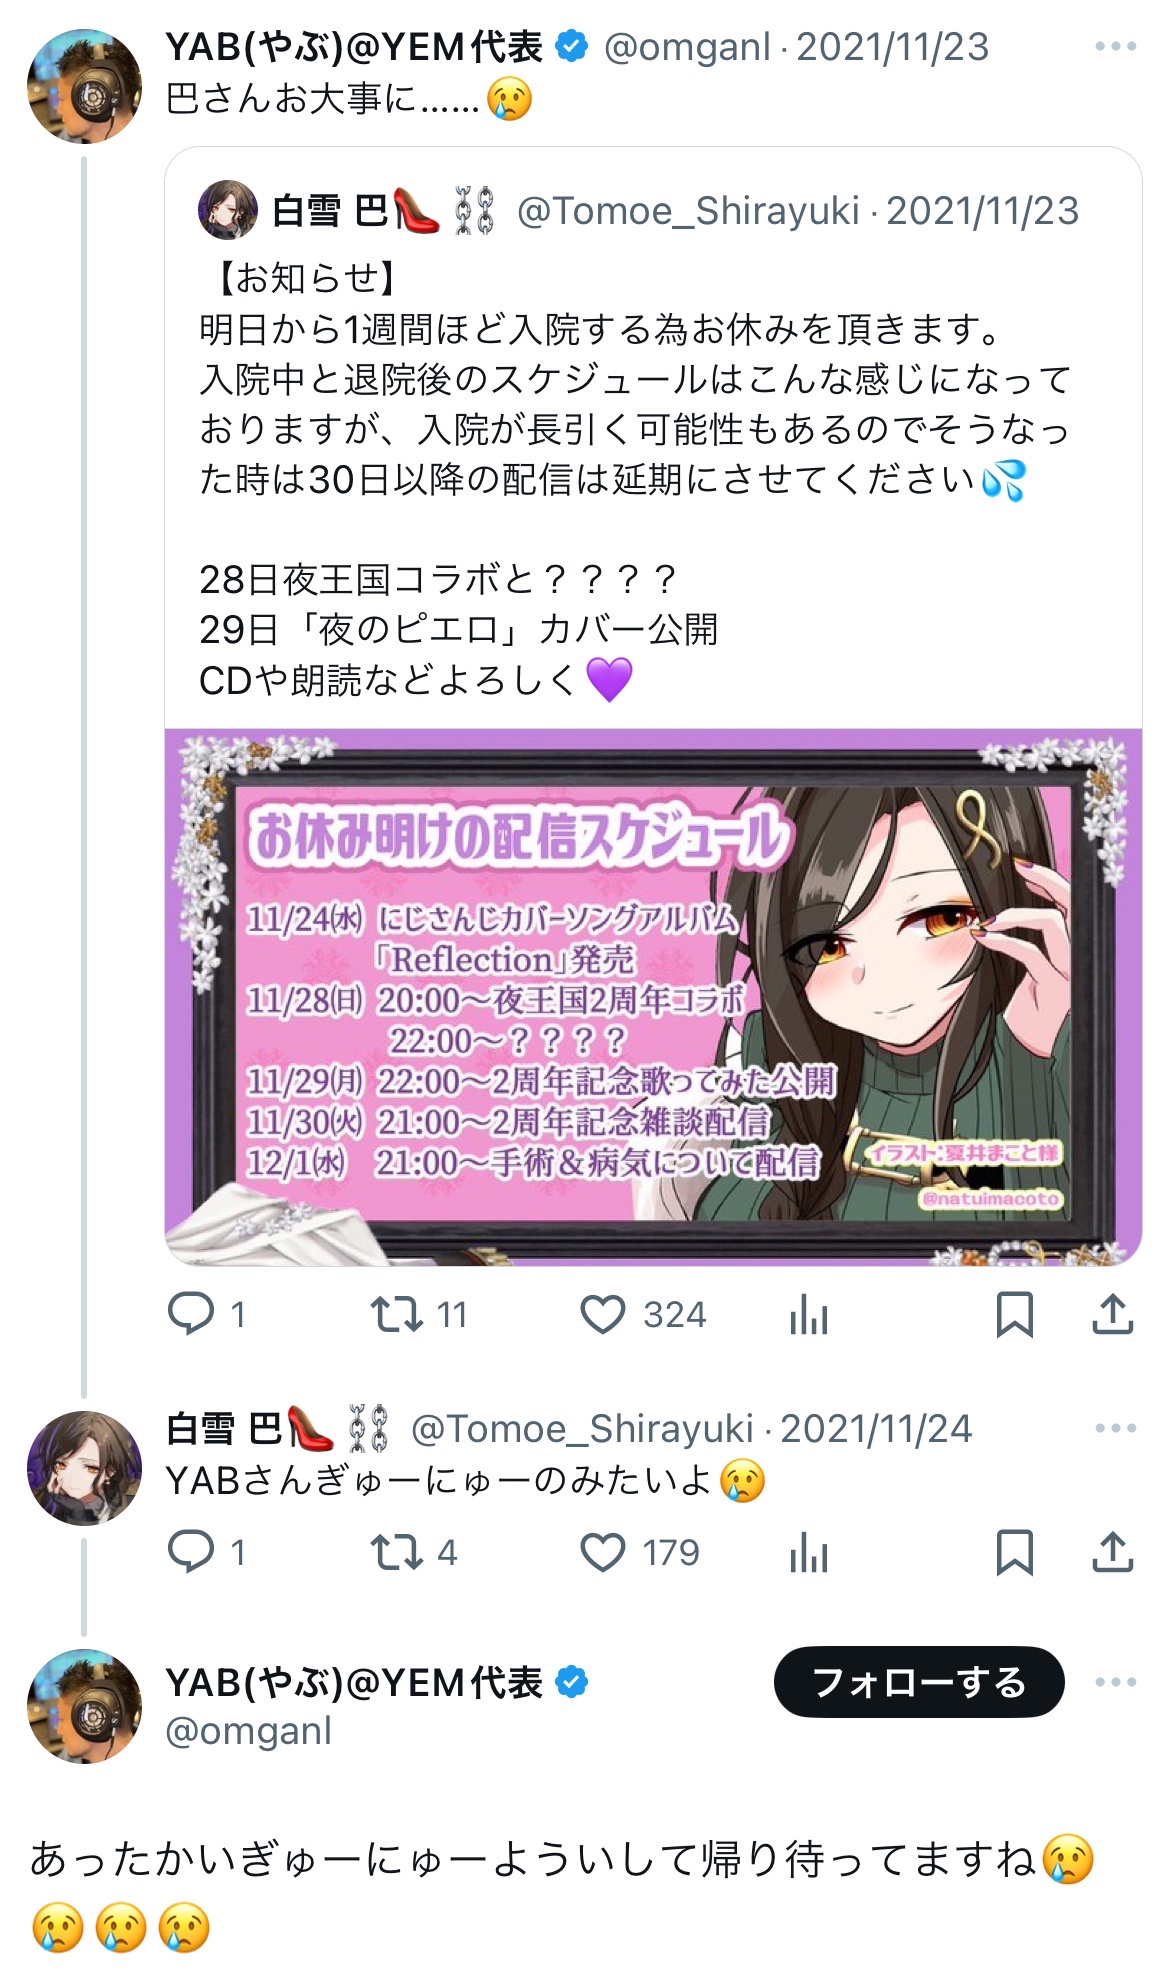View analytics of the first tweet
Image resolution: width=1170 pixels, height=1985 pixels.
tap(809, 1314)
